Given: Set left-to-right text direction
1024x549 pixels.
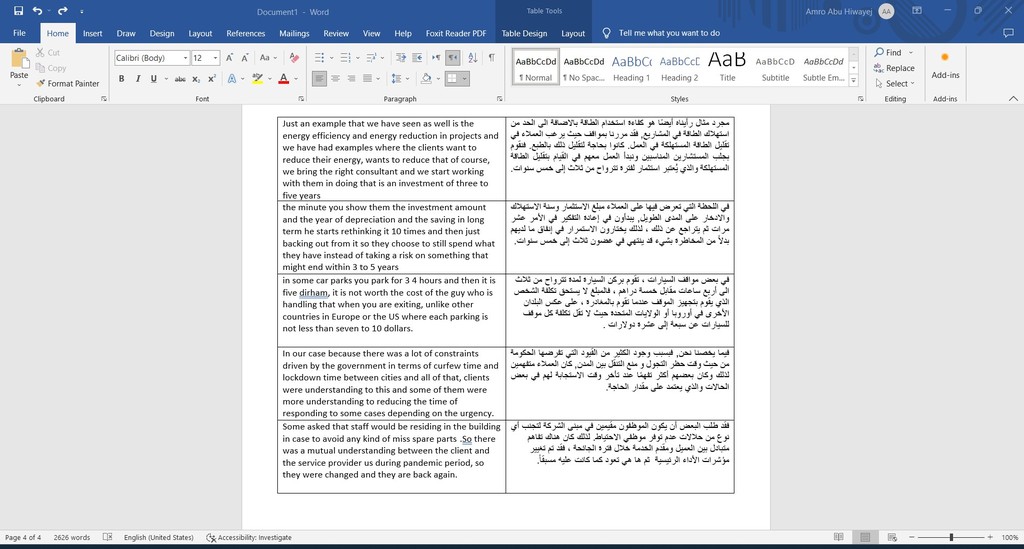Looking at the screenshot, I should (x=436, y=58).
